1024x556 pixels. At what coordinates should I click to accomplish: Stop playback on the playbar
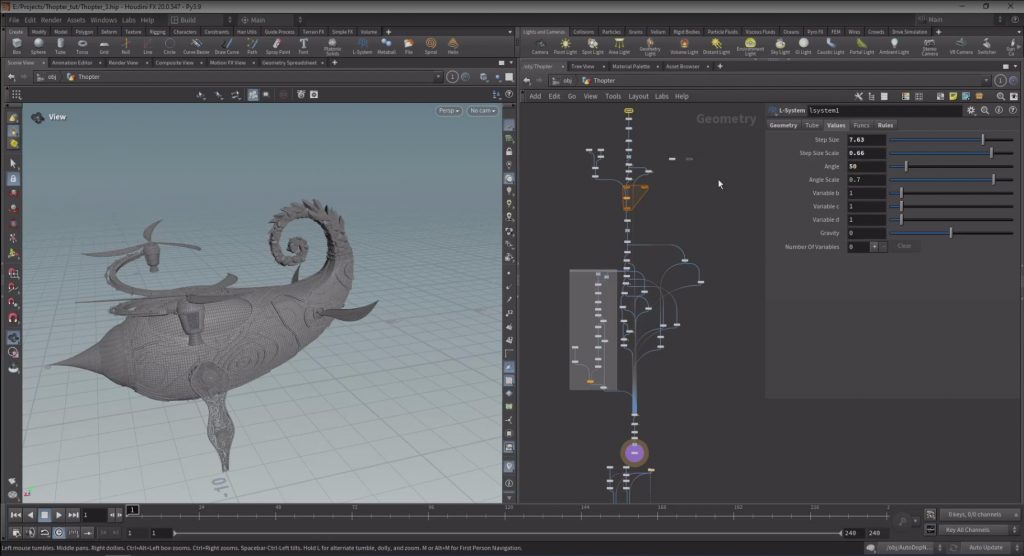pos(44,515)
